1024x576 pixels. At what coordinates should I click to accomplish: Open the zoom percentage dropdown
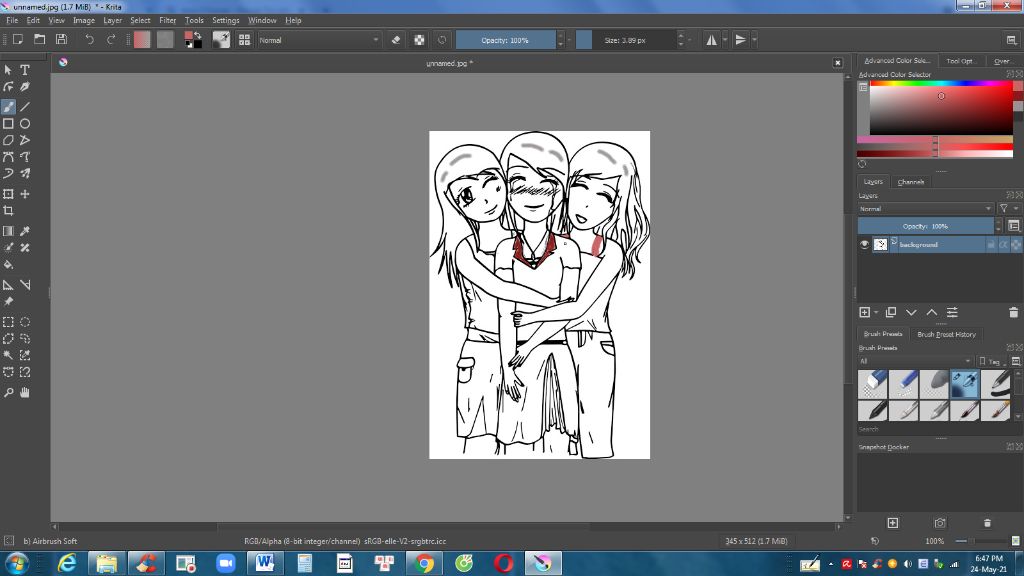pos(935,541)
